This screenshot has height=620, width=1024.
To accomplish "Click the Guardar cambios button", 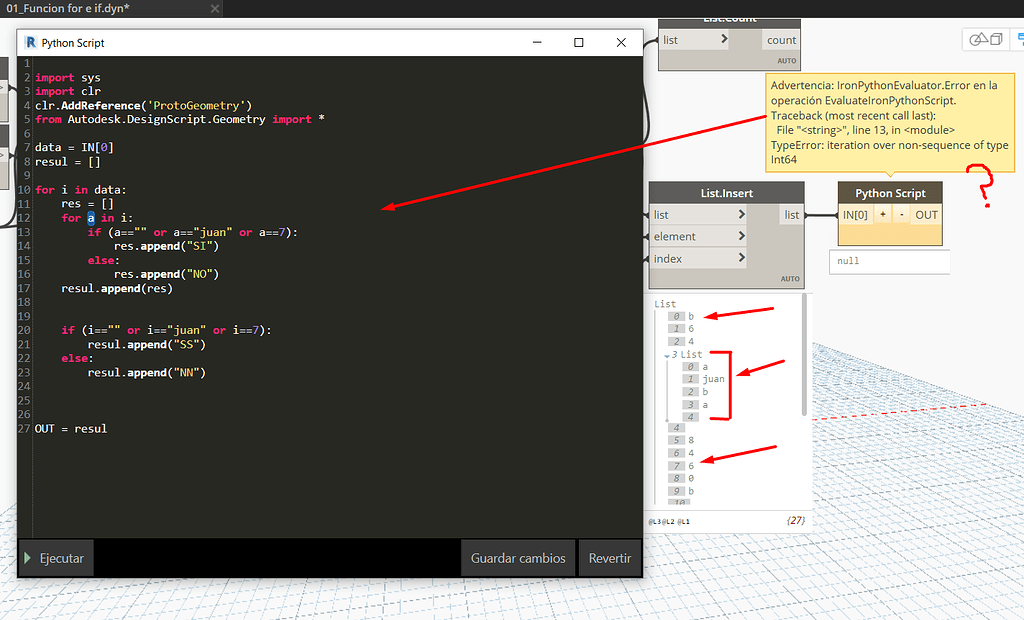I will click(x=517, y=558).
